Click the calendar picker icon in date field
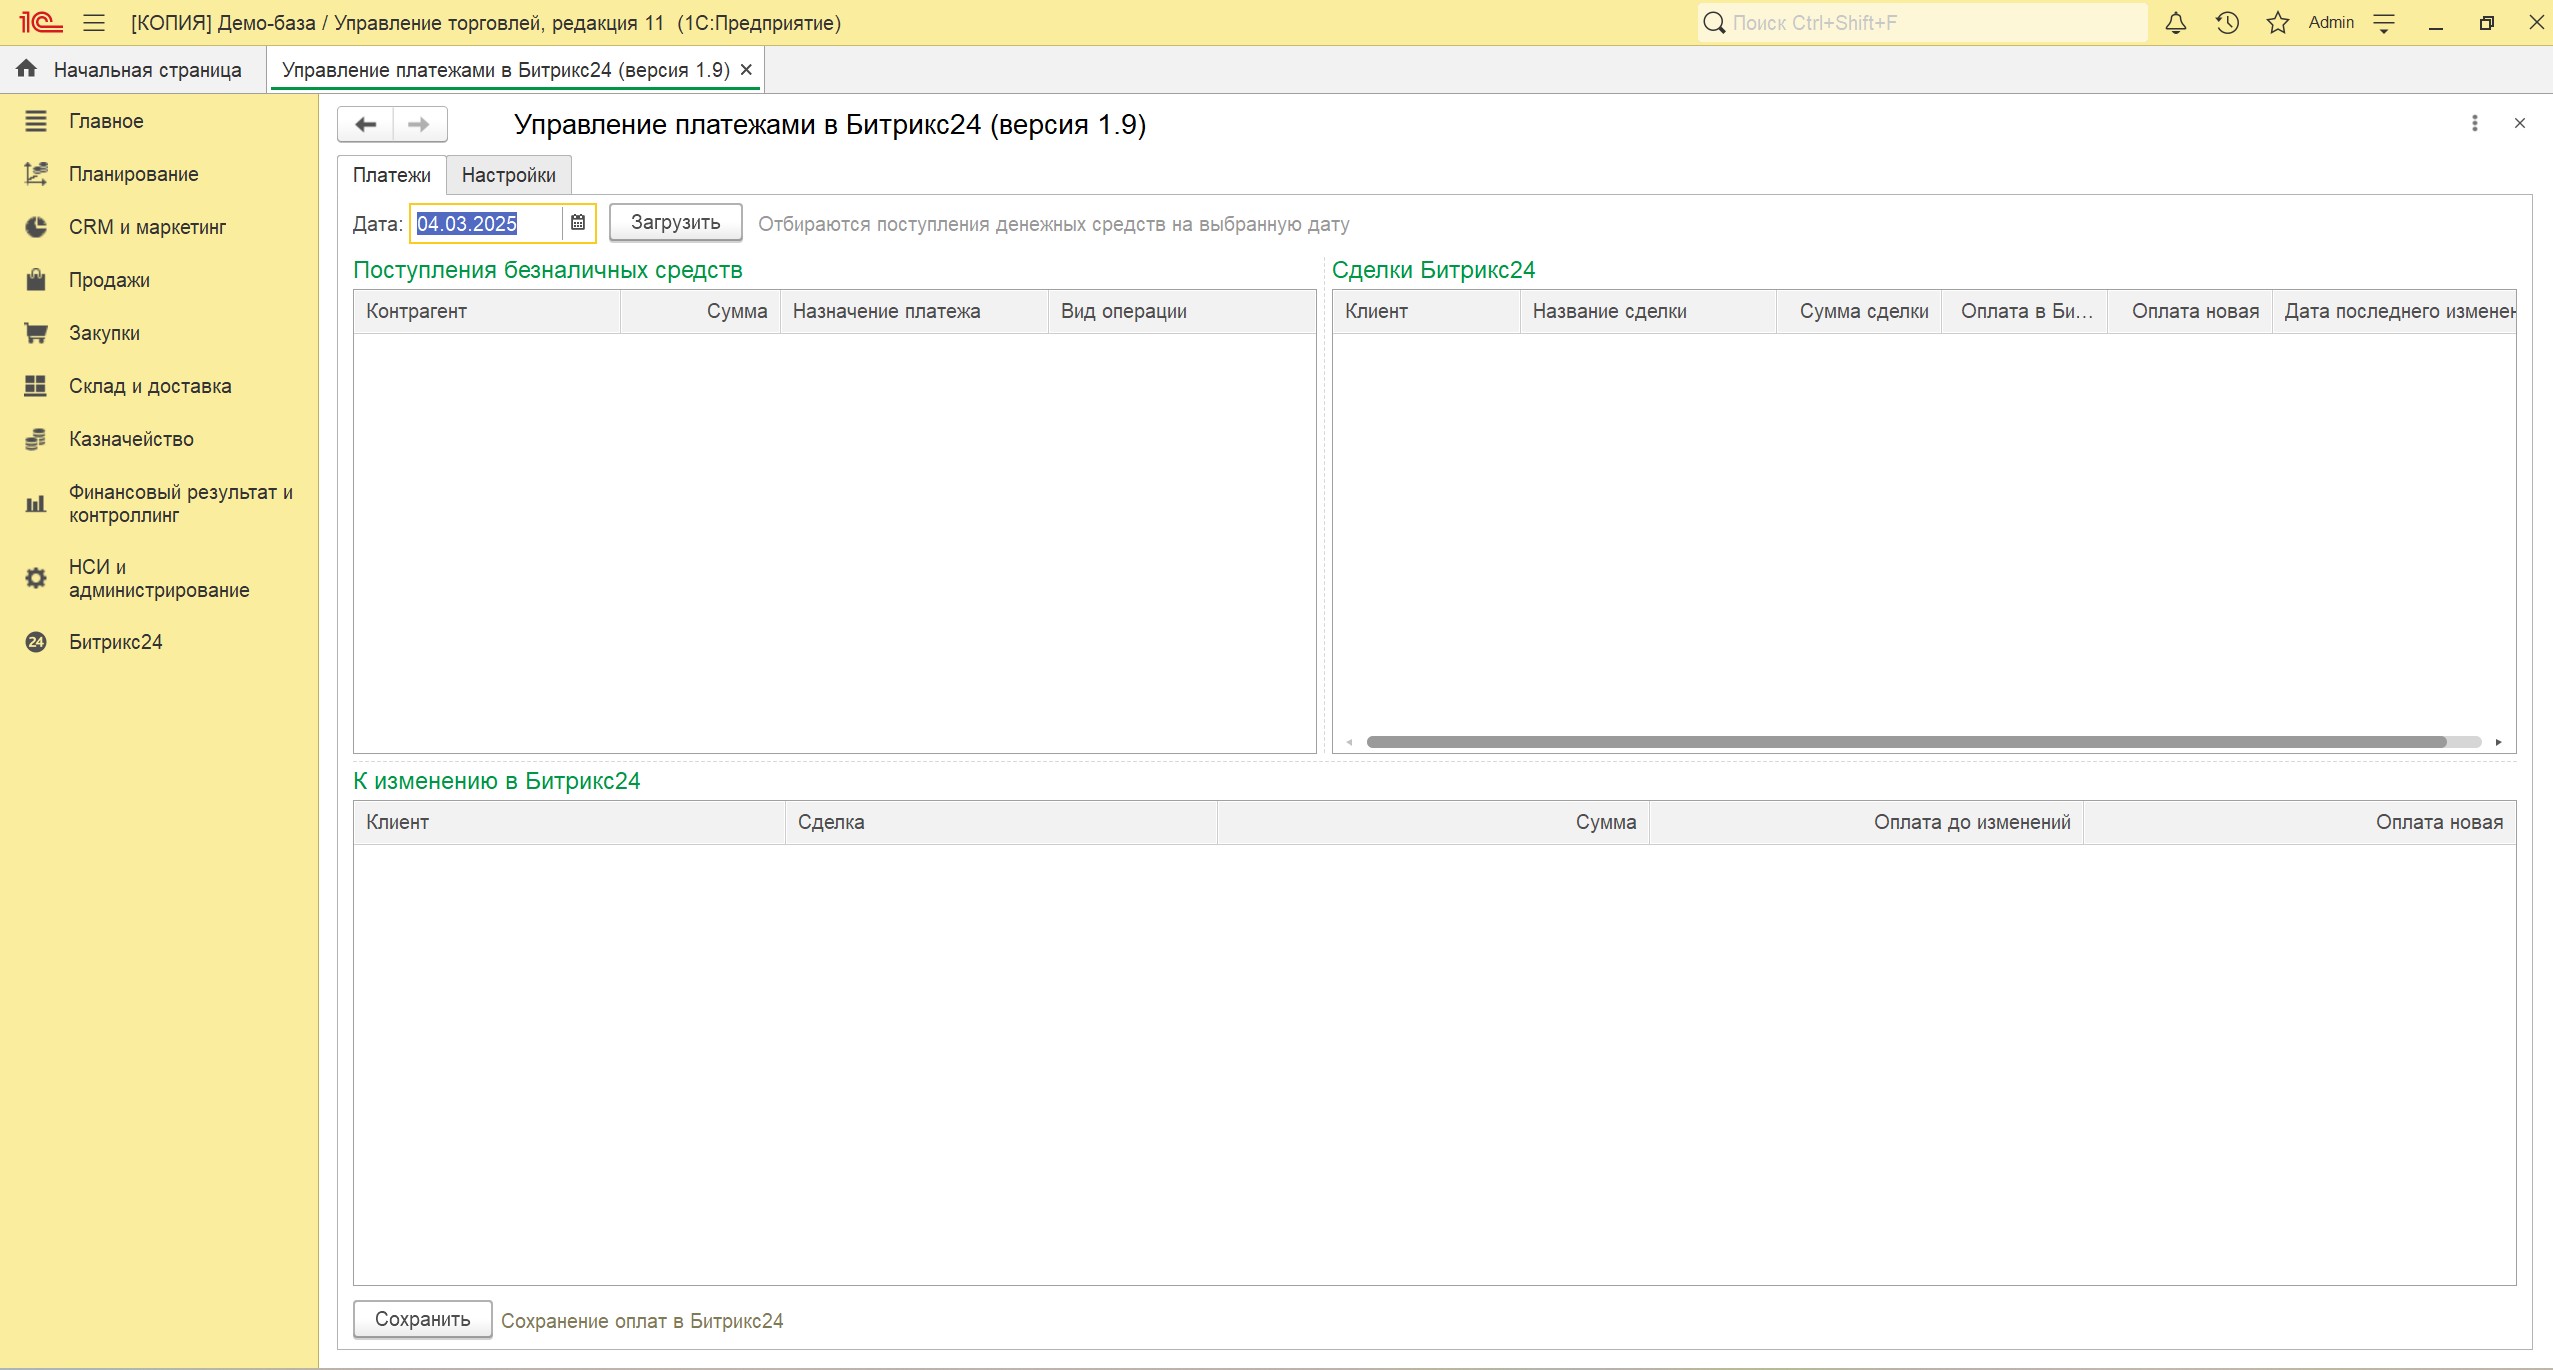The width and height of the screenshot is (2553, 1370). (578, 223)
